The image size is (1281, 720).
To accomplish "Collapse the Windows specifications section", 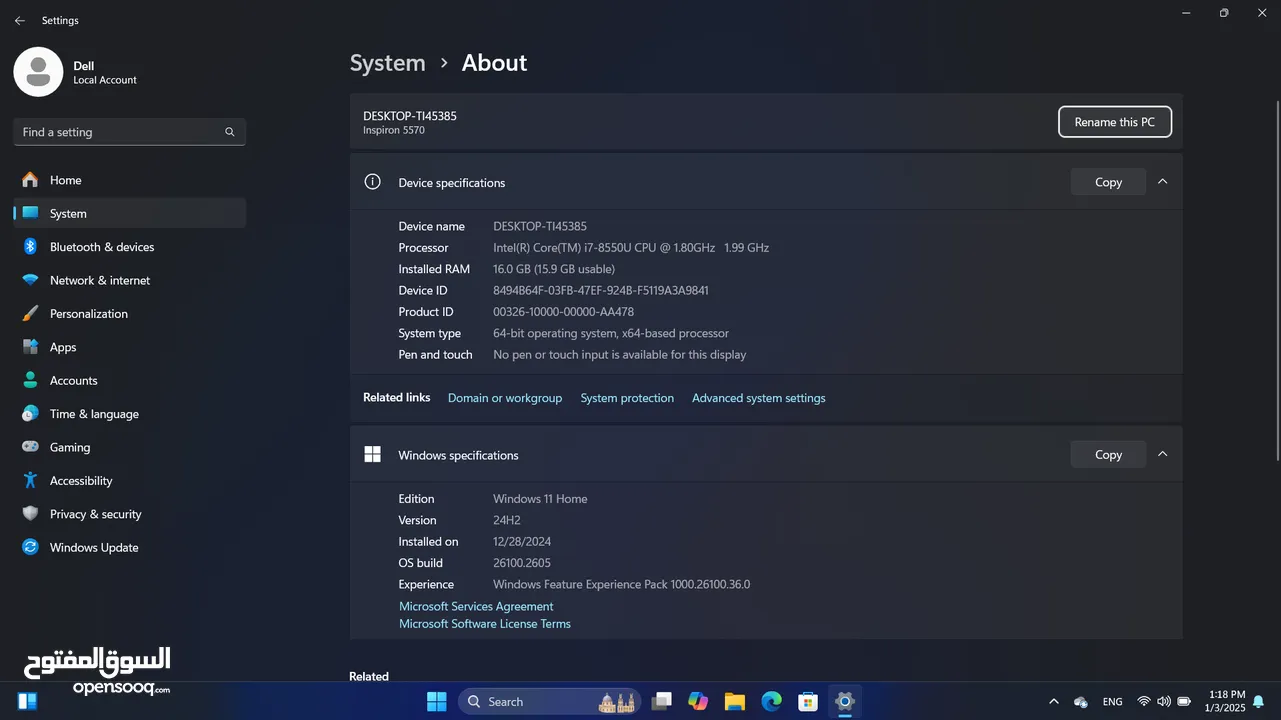I will (1162, 453).
